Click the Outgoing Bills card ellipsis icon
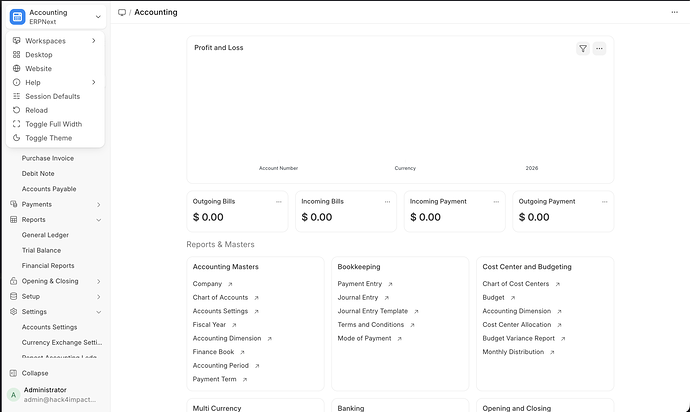This screenshot has width=690, height=412. tap(279, 201)
